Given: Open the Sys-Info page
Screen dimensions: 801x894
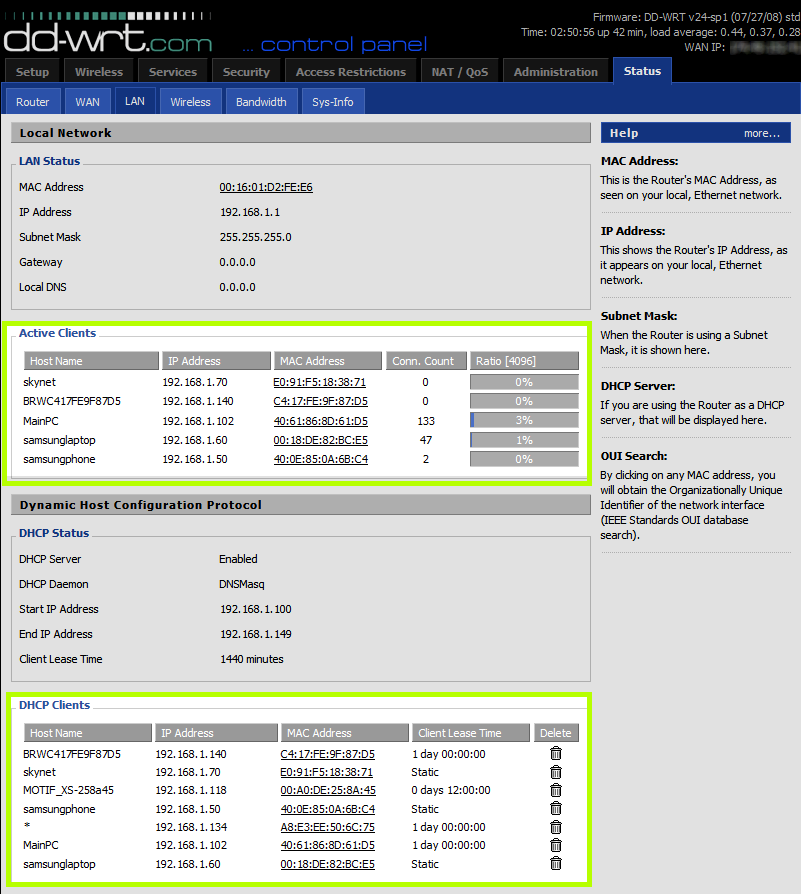Looking at the screenshot, I should tap(332, 100).
